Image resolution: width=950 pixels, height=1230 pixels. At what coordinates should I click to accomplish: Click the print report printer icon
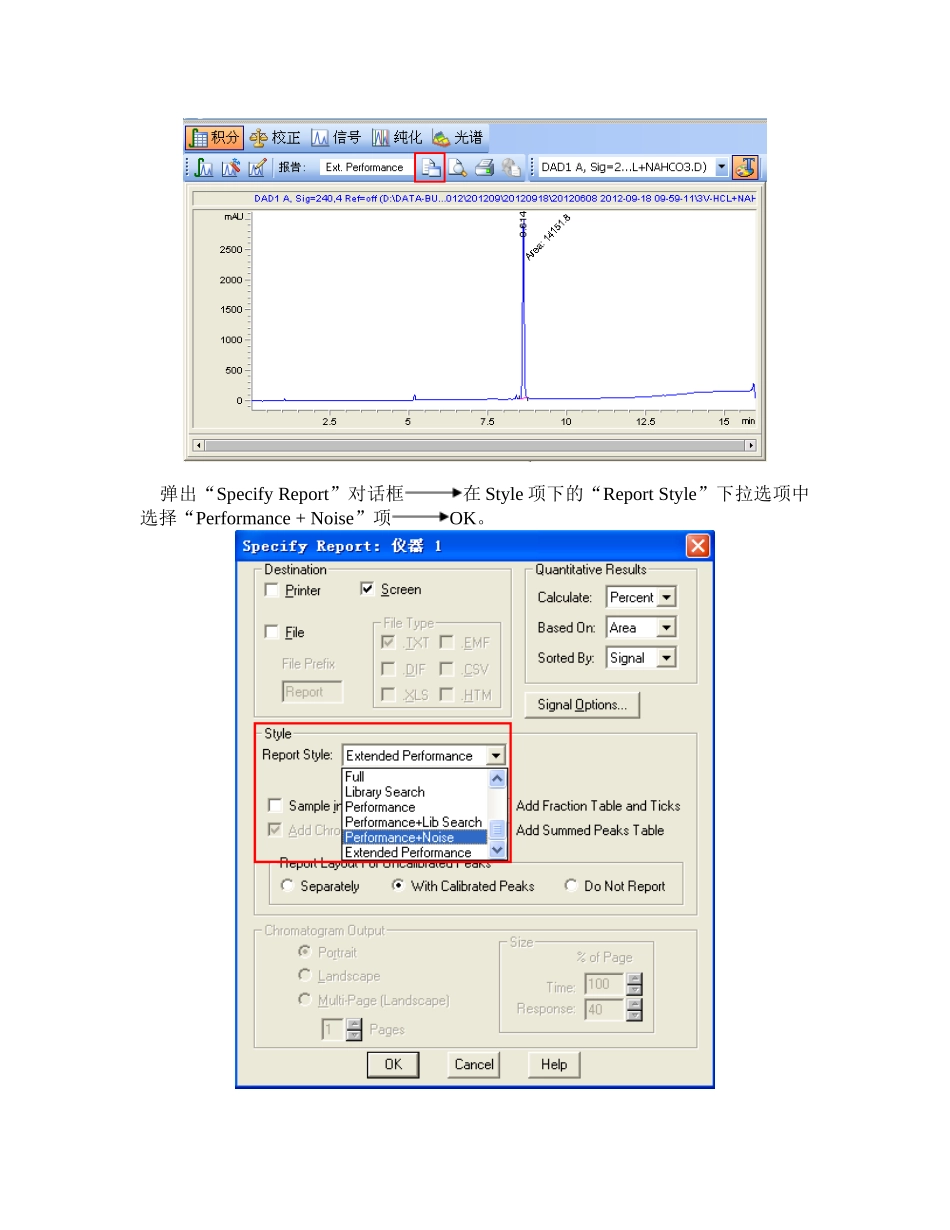tap(484, 168)
